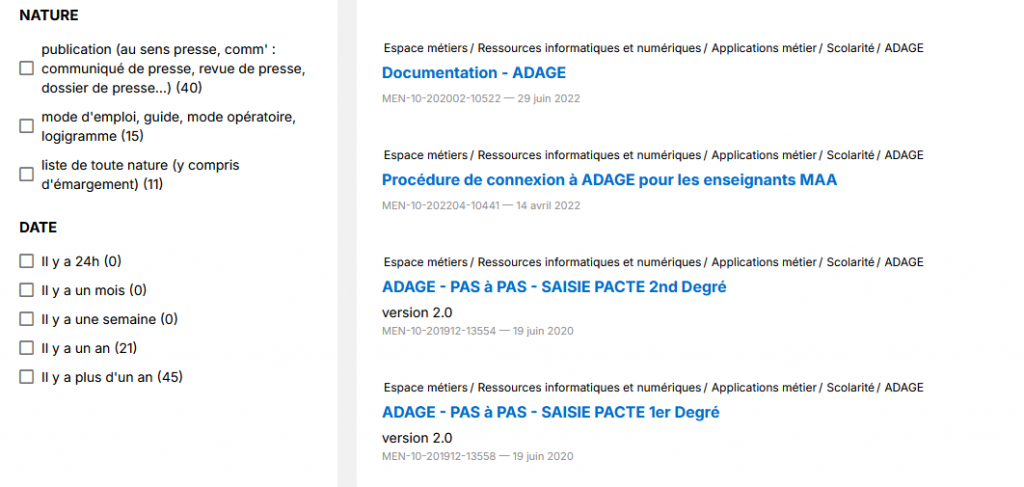The width and height of the screenshot is (1024, 487).
Task: Tick the 'Il y a plus d'un an' checkbox
Action: pos(27,377)
